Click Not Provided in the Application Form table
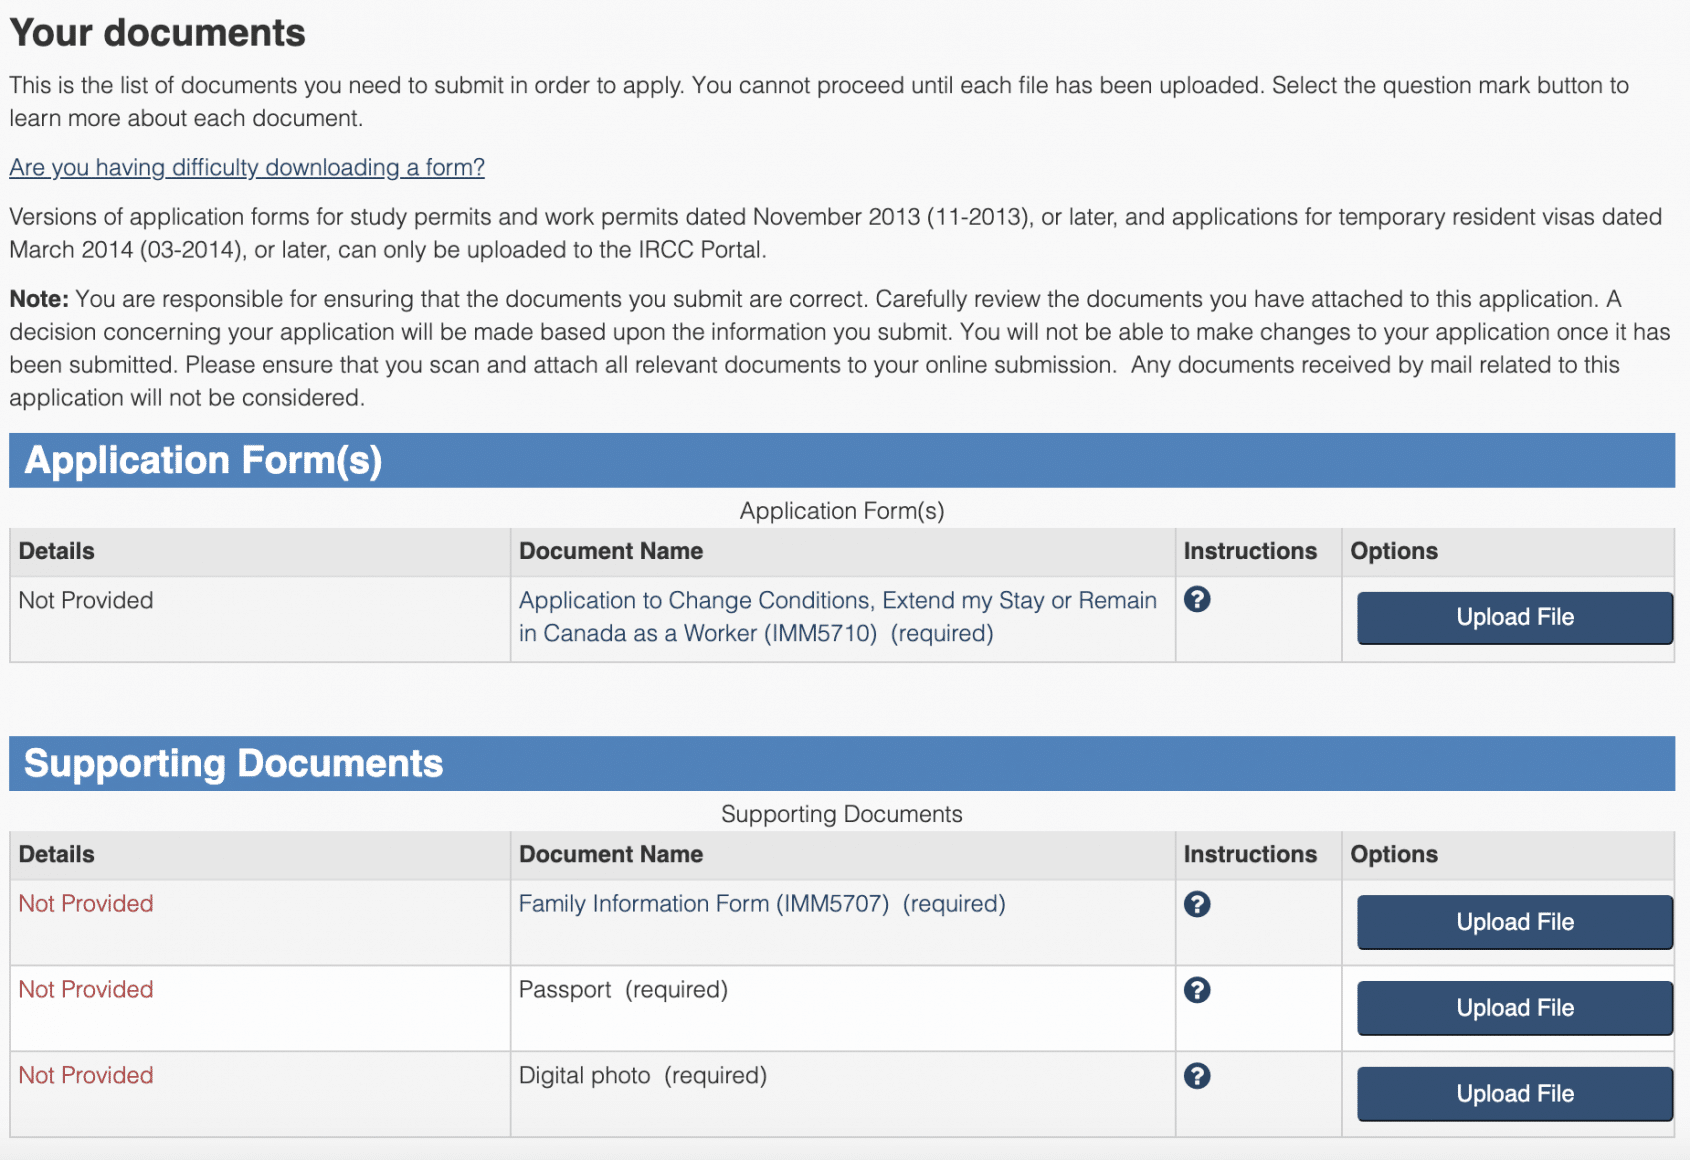The image size is (1690, 1160). pos(85,600)
